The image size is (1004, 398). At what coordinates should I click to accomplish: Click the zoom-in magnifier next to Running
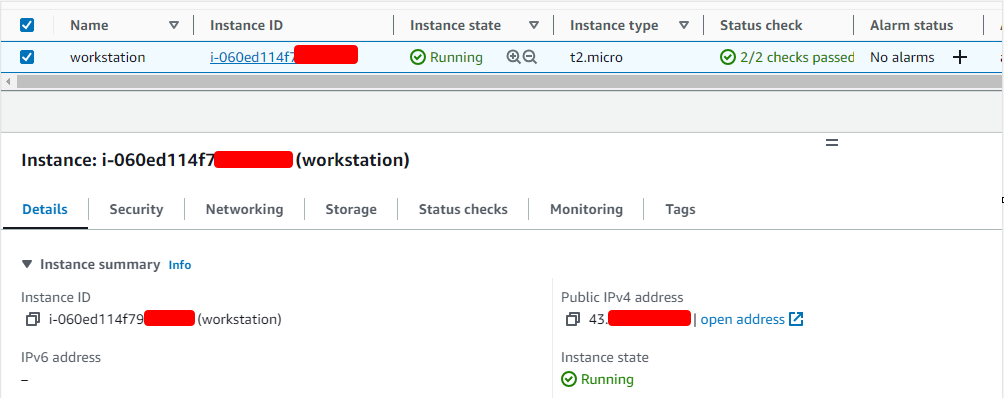tap(513, 57)
